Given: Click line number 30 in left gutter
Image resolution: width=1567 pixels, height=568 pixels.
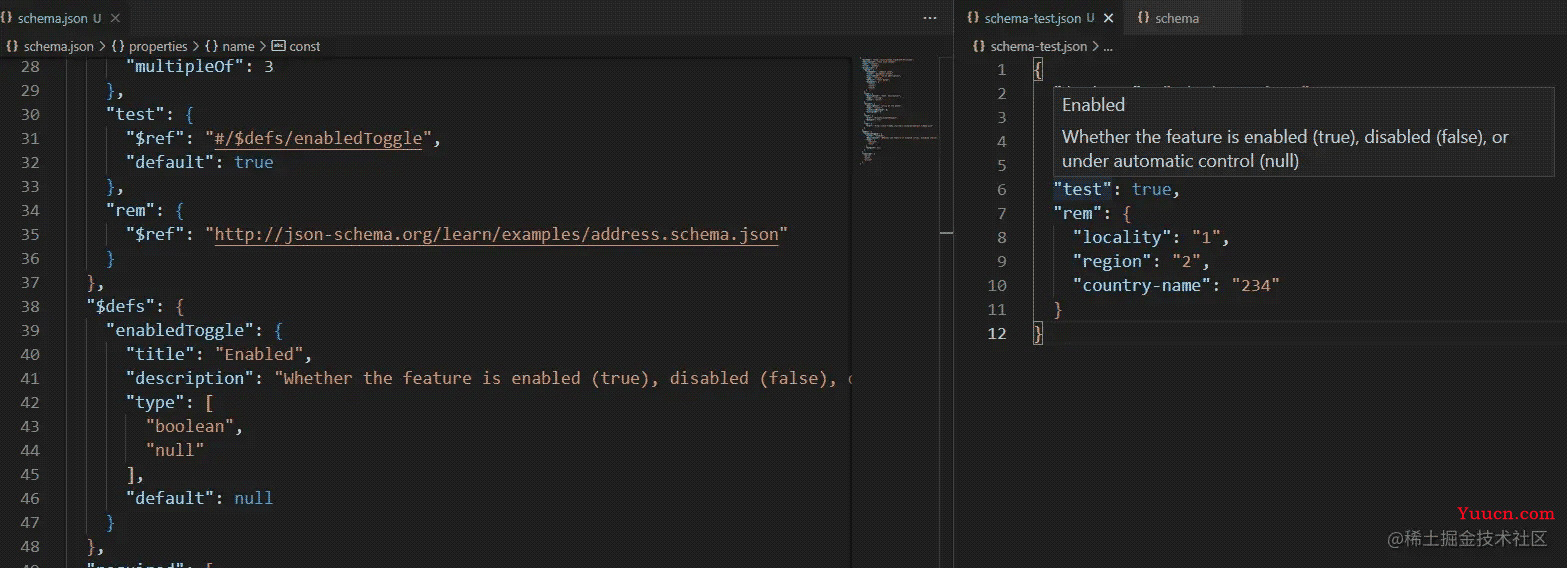Looking at the screenshot, I should pos(30,114).
